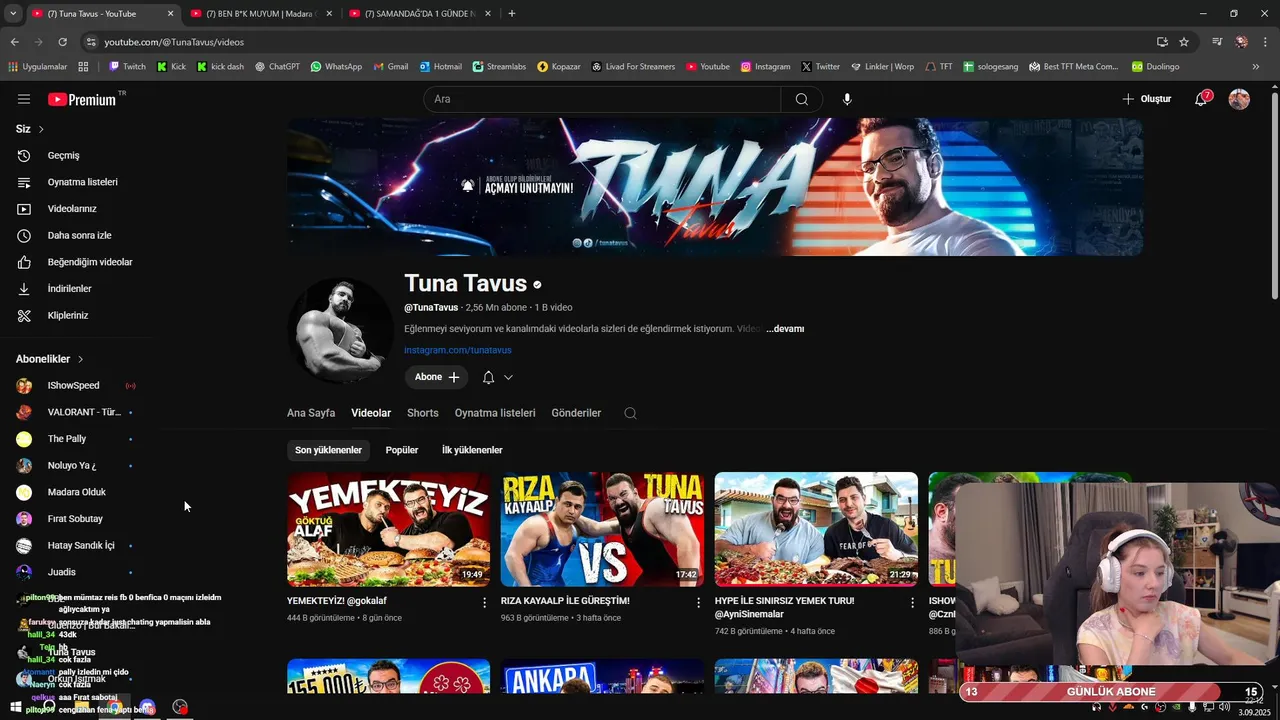Open the account avatar menu
1280x720 pixels.
click(x=1239, y=99)
